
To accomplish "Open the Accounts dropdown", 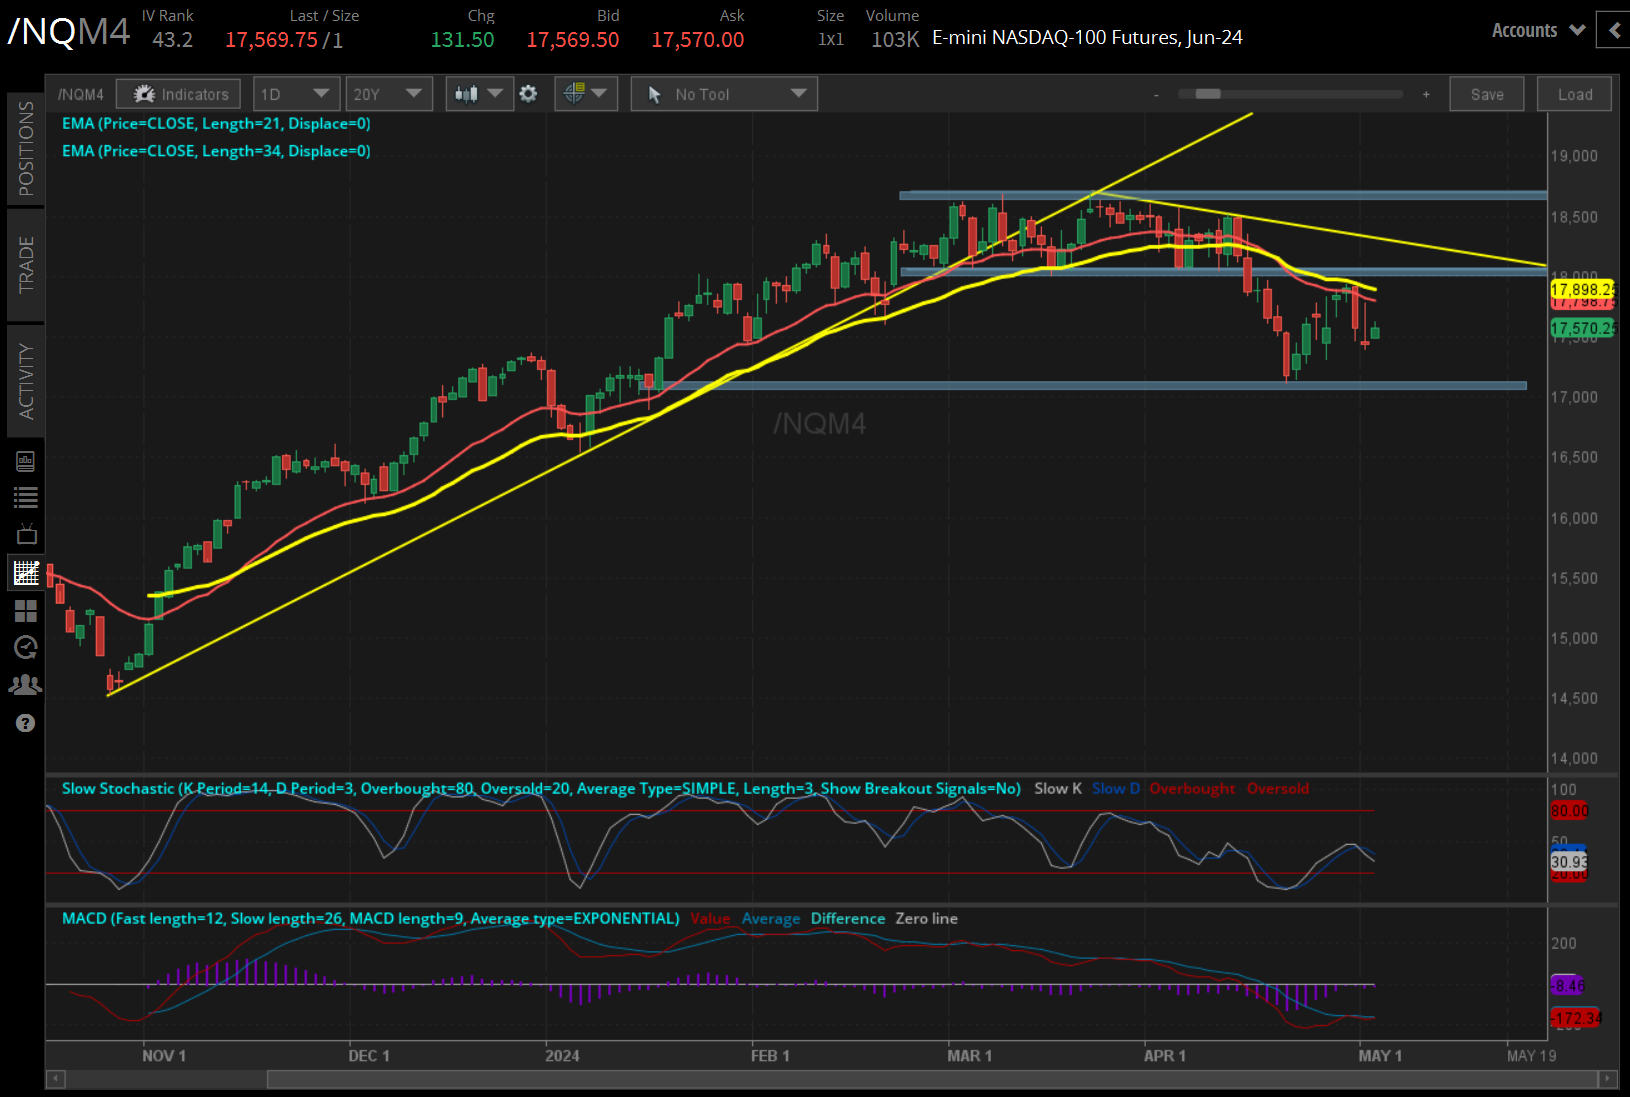I will pyautogui.click(x=1535, y=30).
